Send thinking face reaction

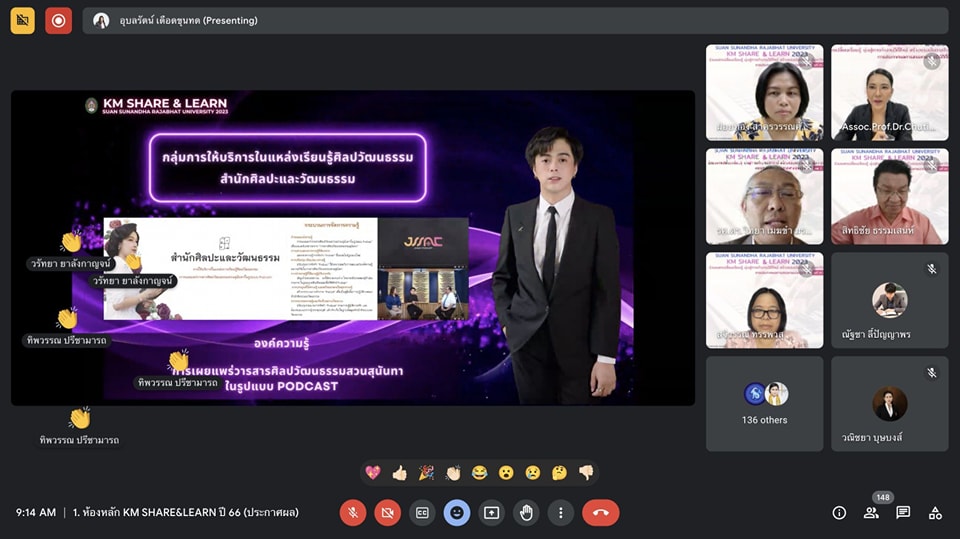pyautogui.click(x=560, y=472)
